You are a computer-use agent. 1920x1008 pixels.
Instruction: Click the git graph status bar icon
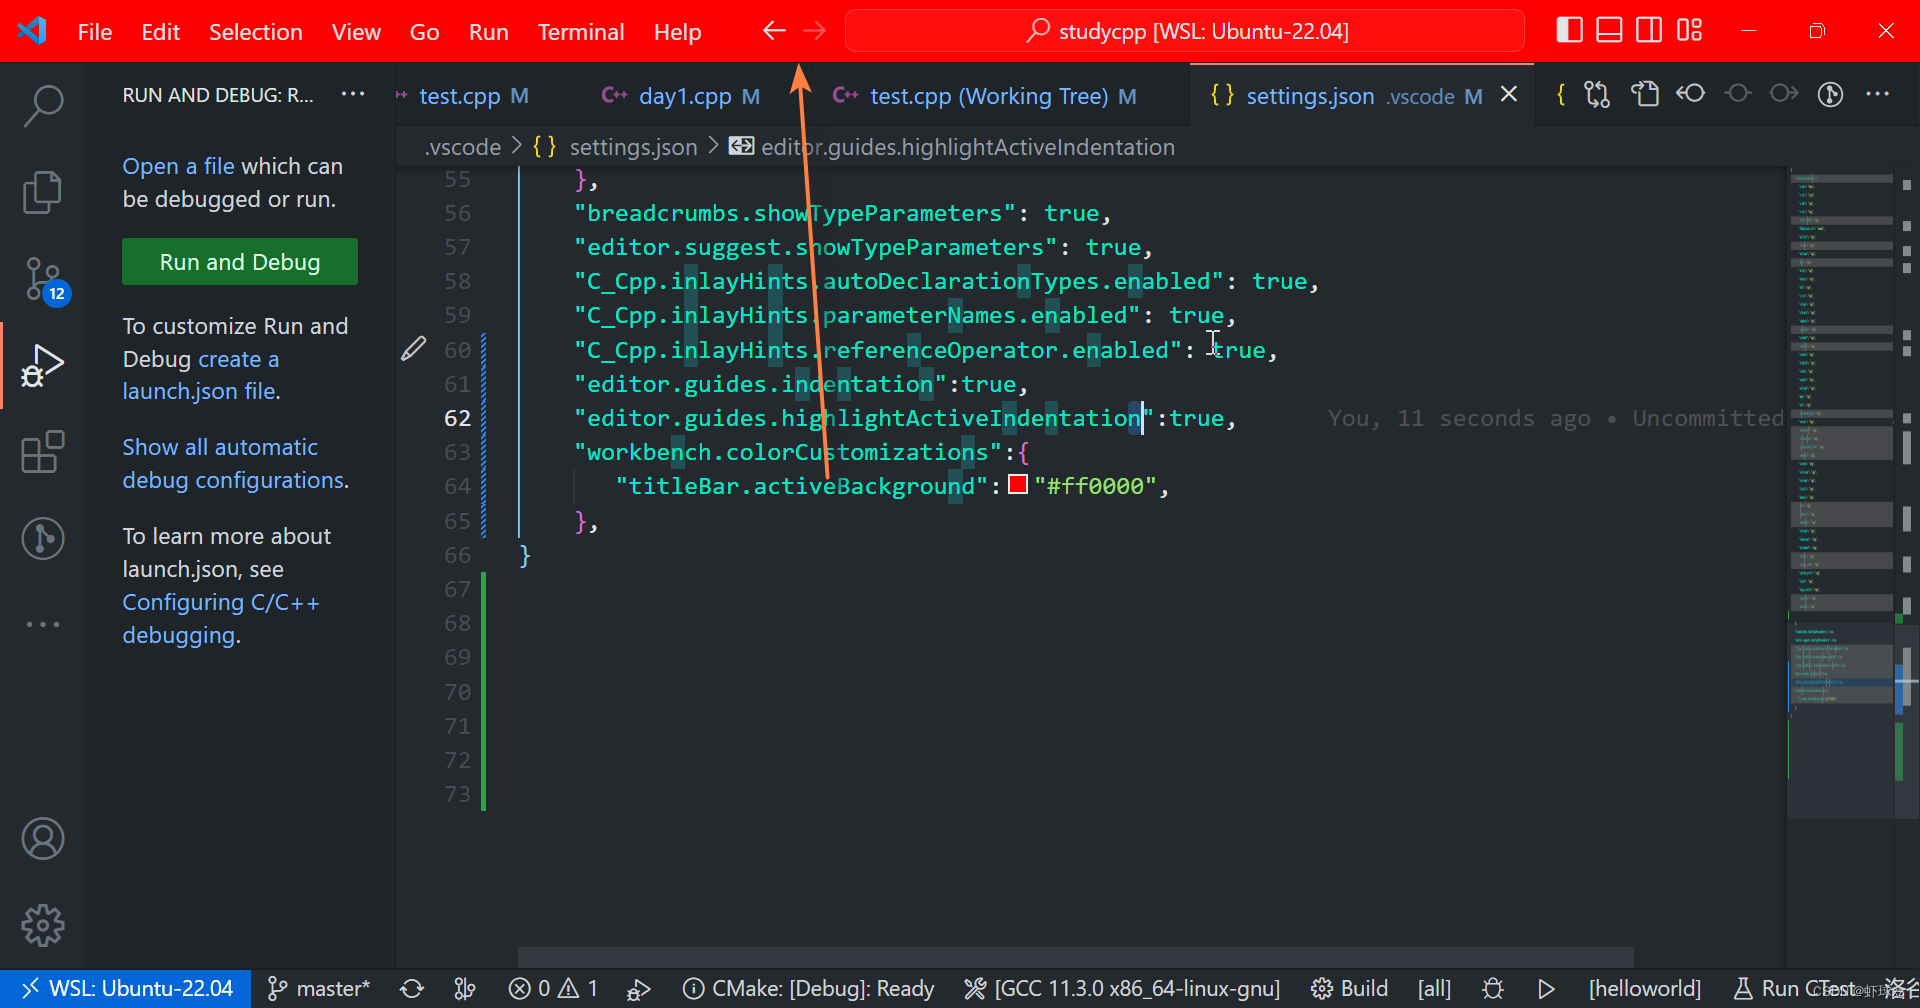click(x=465, y=988)
